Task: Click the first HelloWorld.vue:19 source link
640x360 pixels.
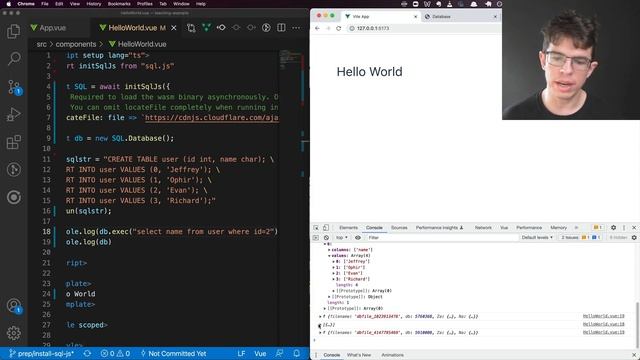Action: pyautogui.click(x=603, y=316)
